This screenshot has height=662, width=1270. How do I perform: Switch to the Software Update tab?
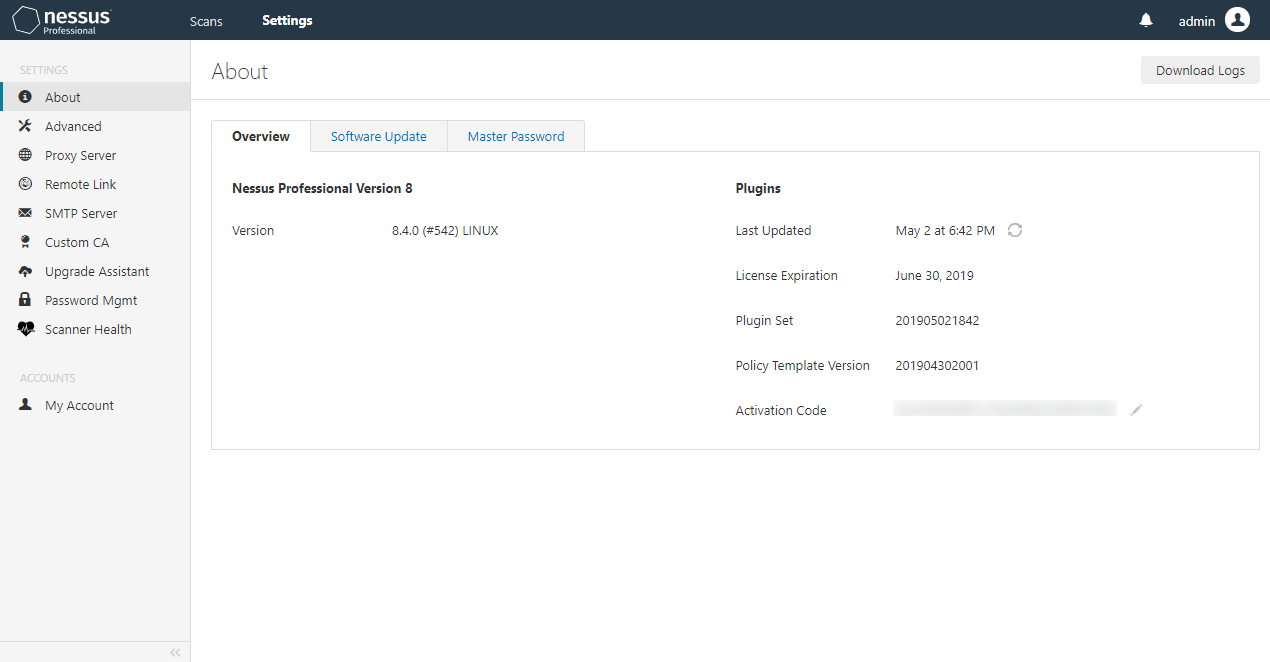pyautogui.click(x=378, y=136)
